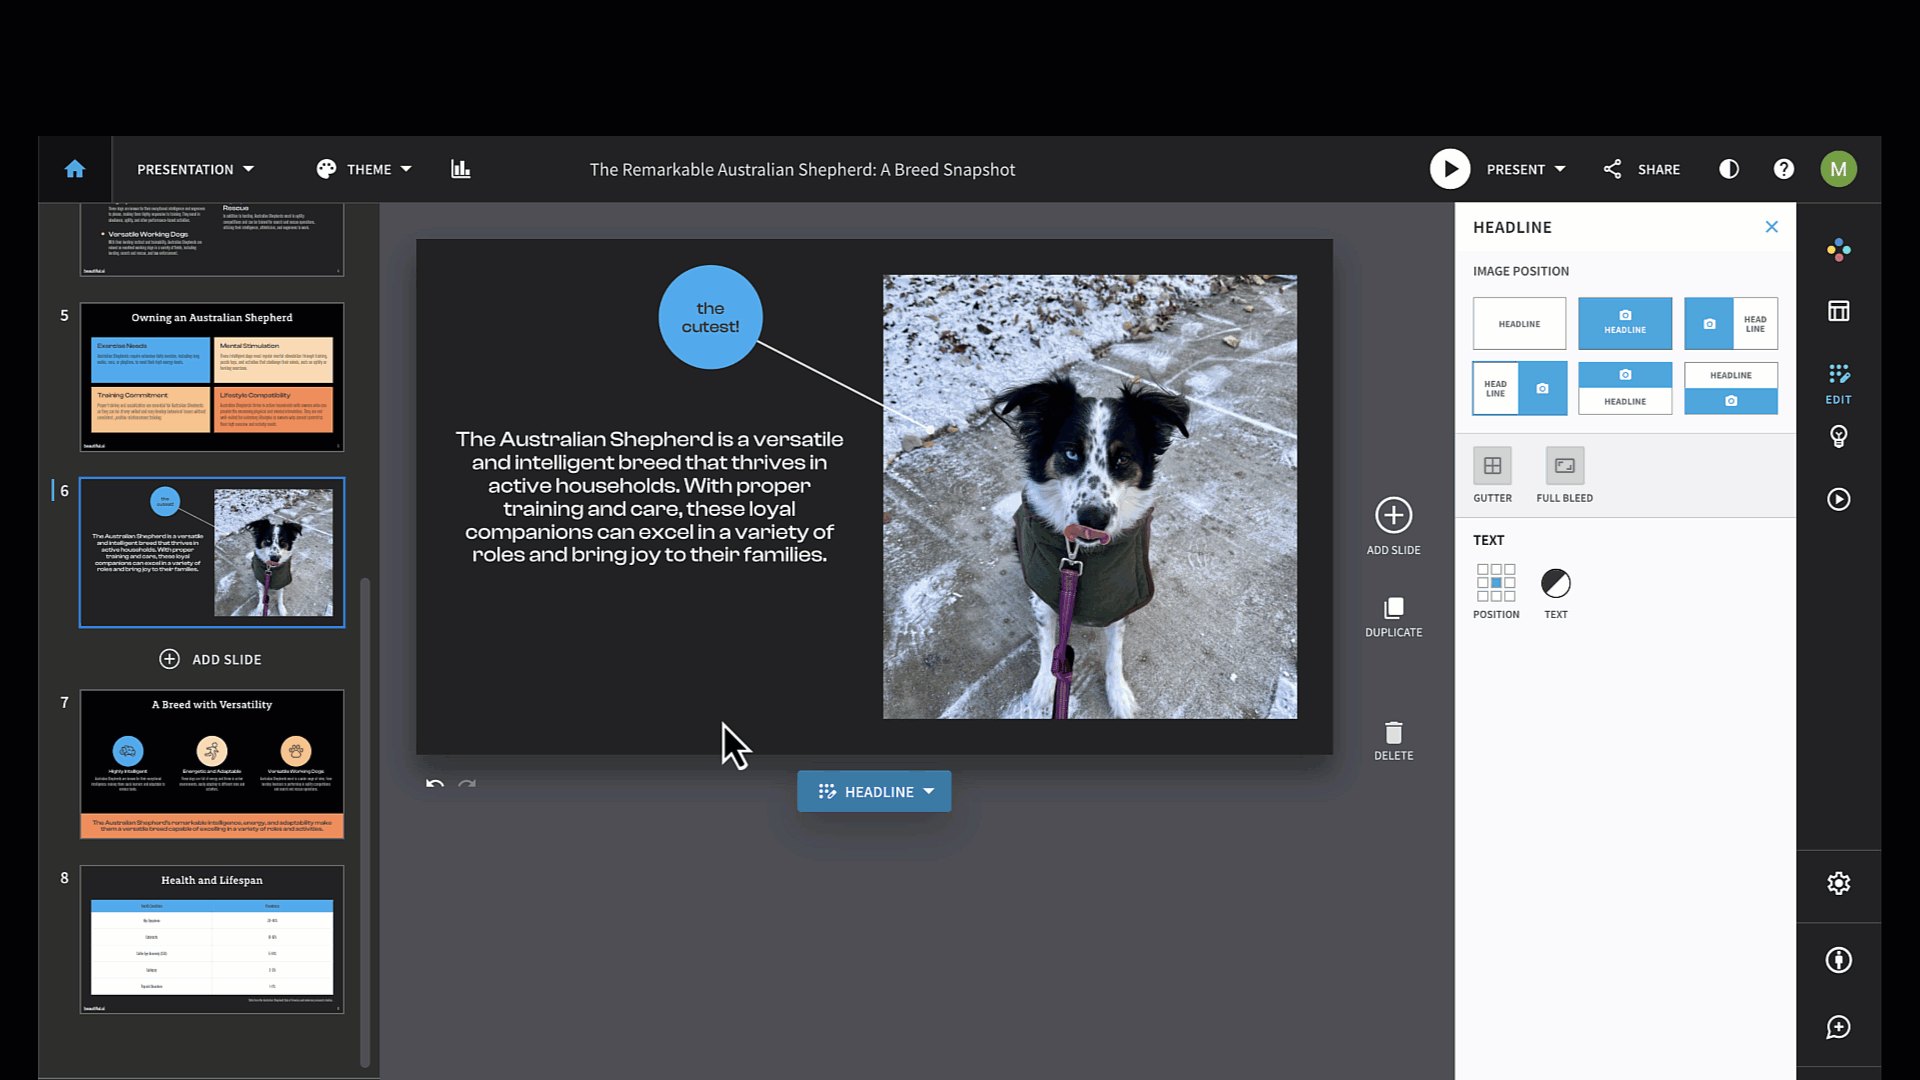Open slide settings with the gear icon

[x=1839, y=883]
